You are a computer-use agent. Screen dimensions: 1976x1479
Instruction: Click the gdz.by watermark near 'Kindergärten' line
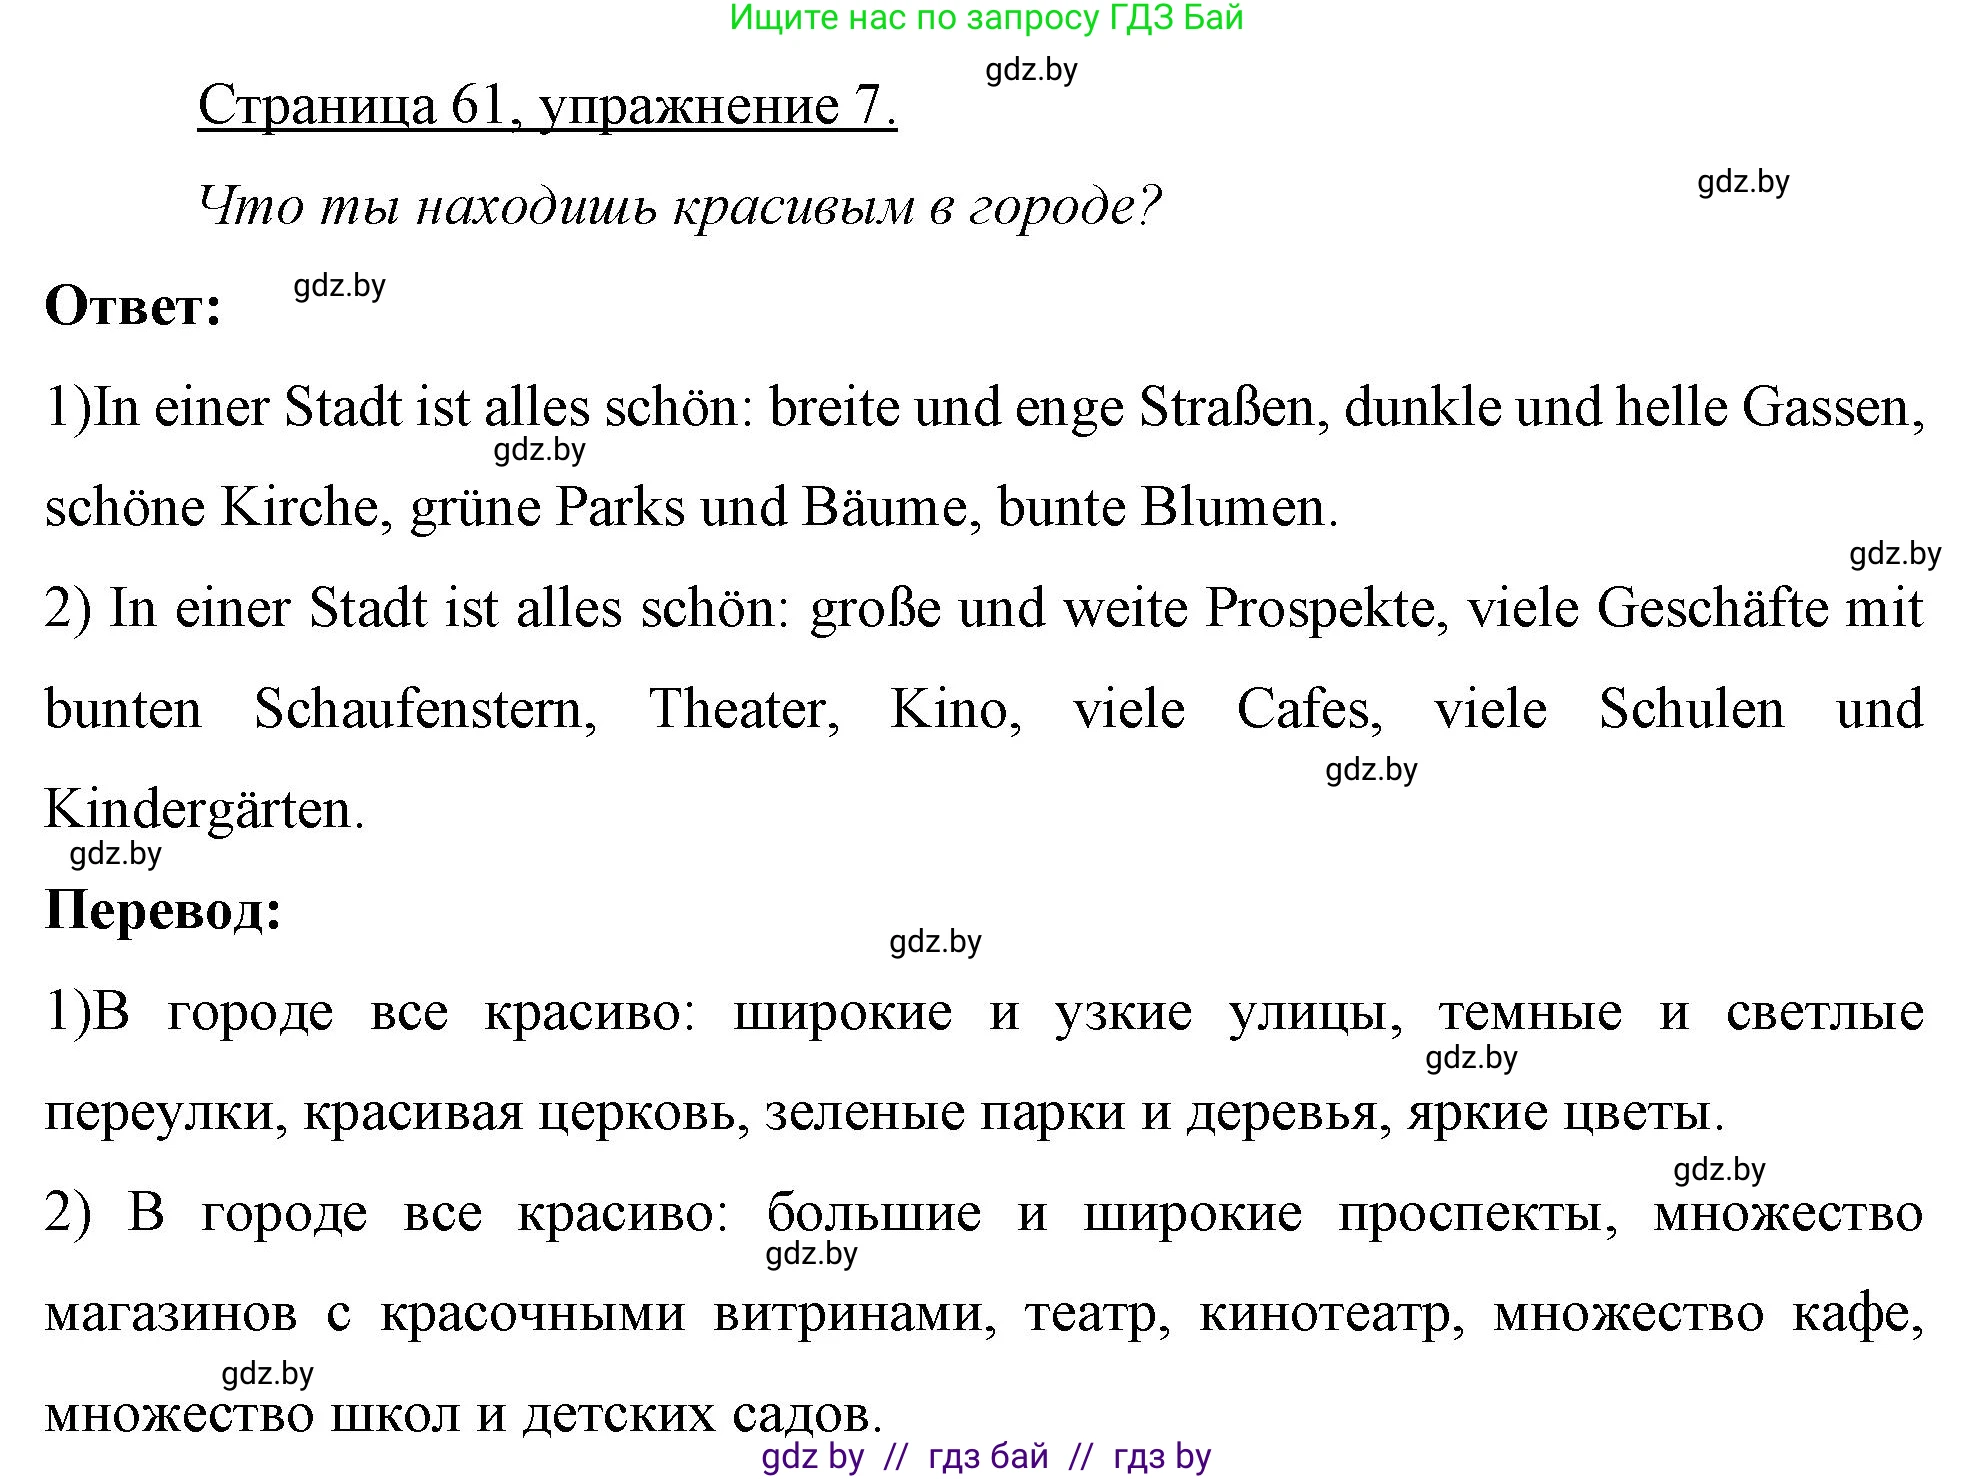pyautogui.click(x=1370, y=770)
